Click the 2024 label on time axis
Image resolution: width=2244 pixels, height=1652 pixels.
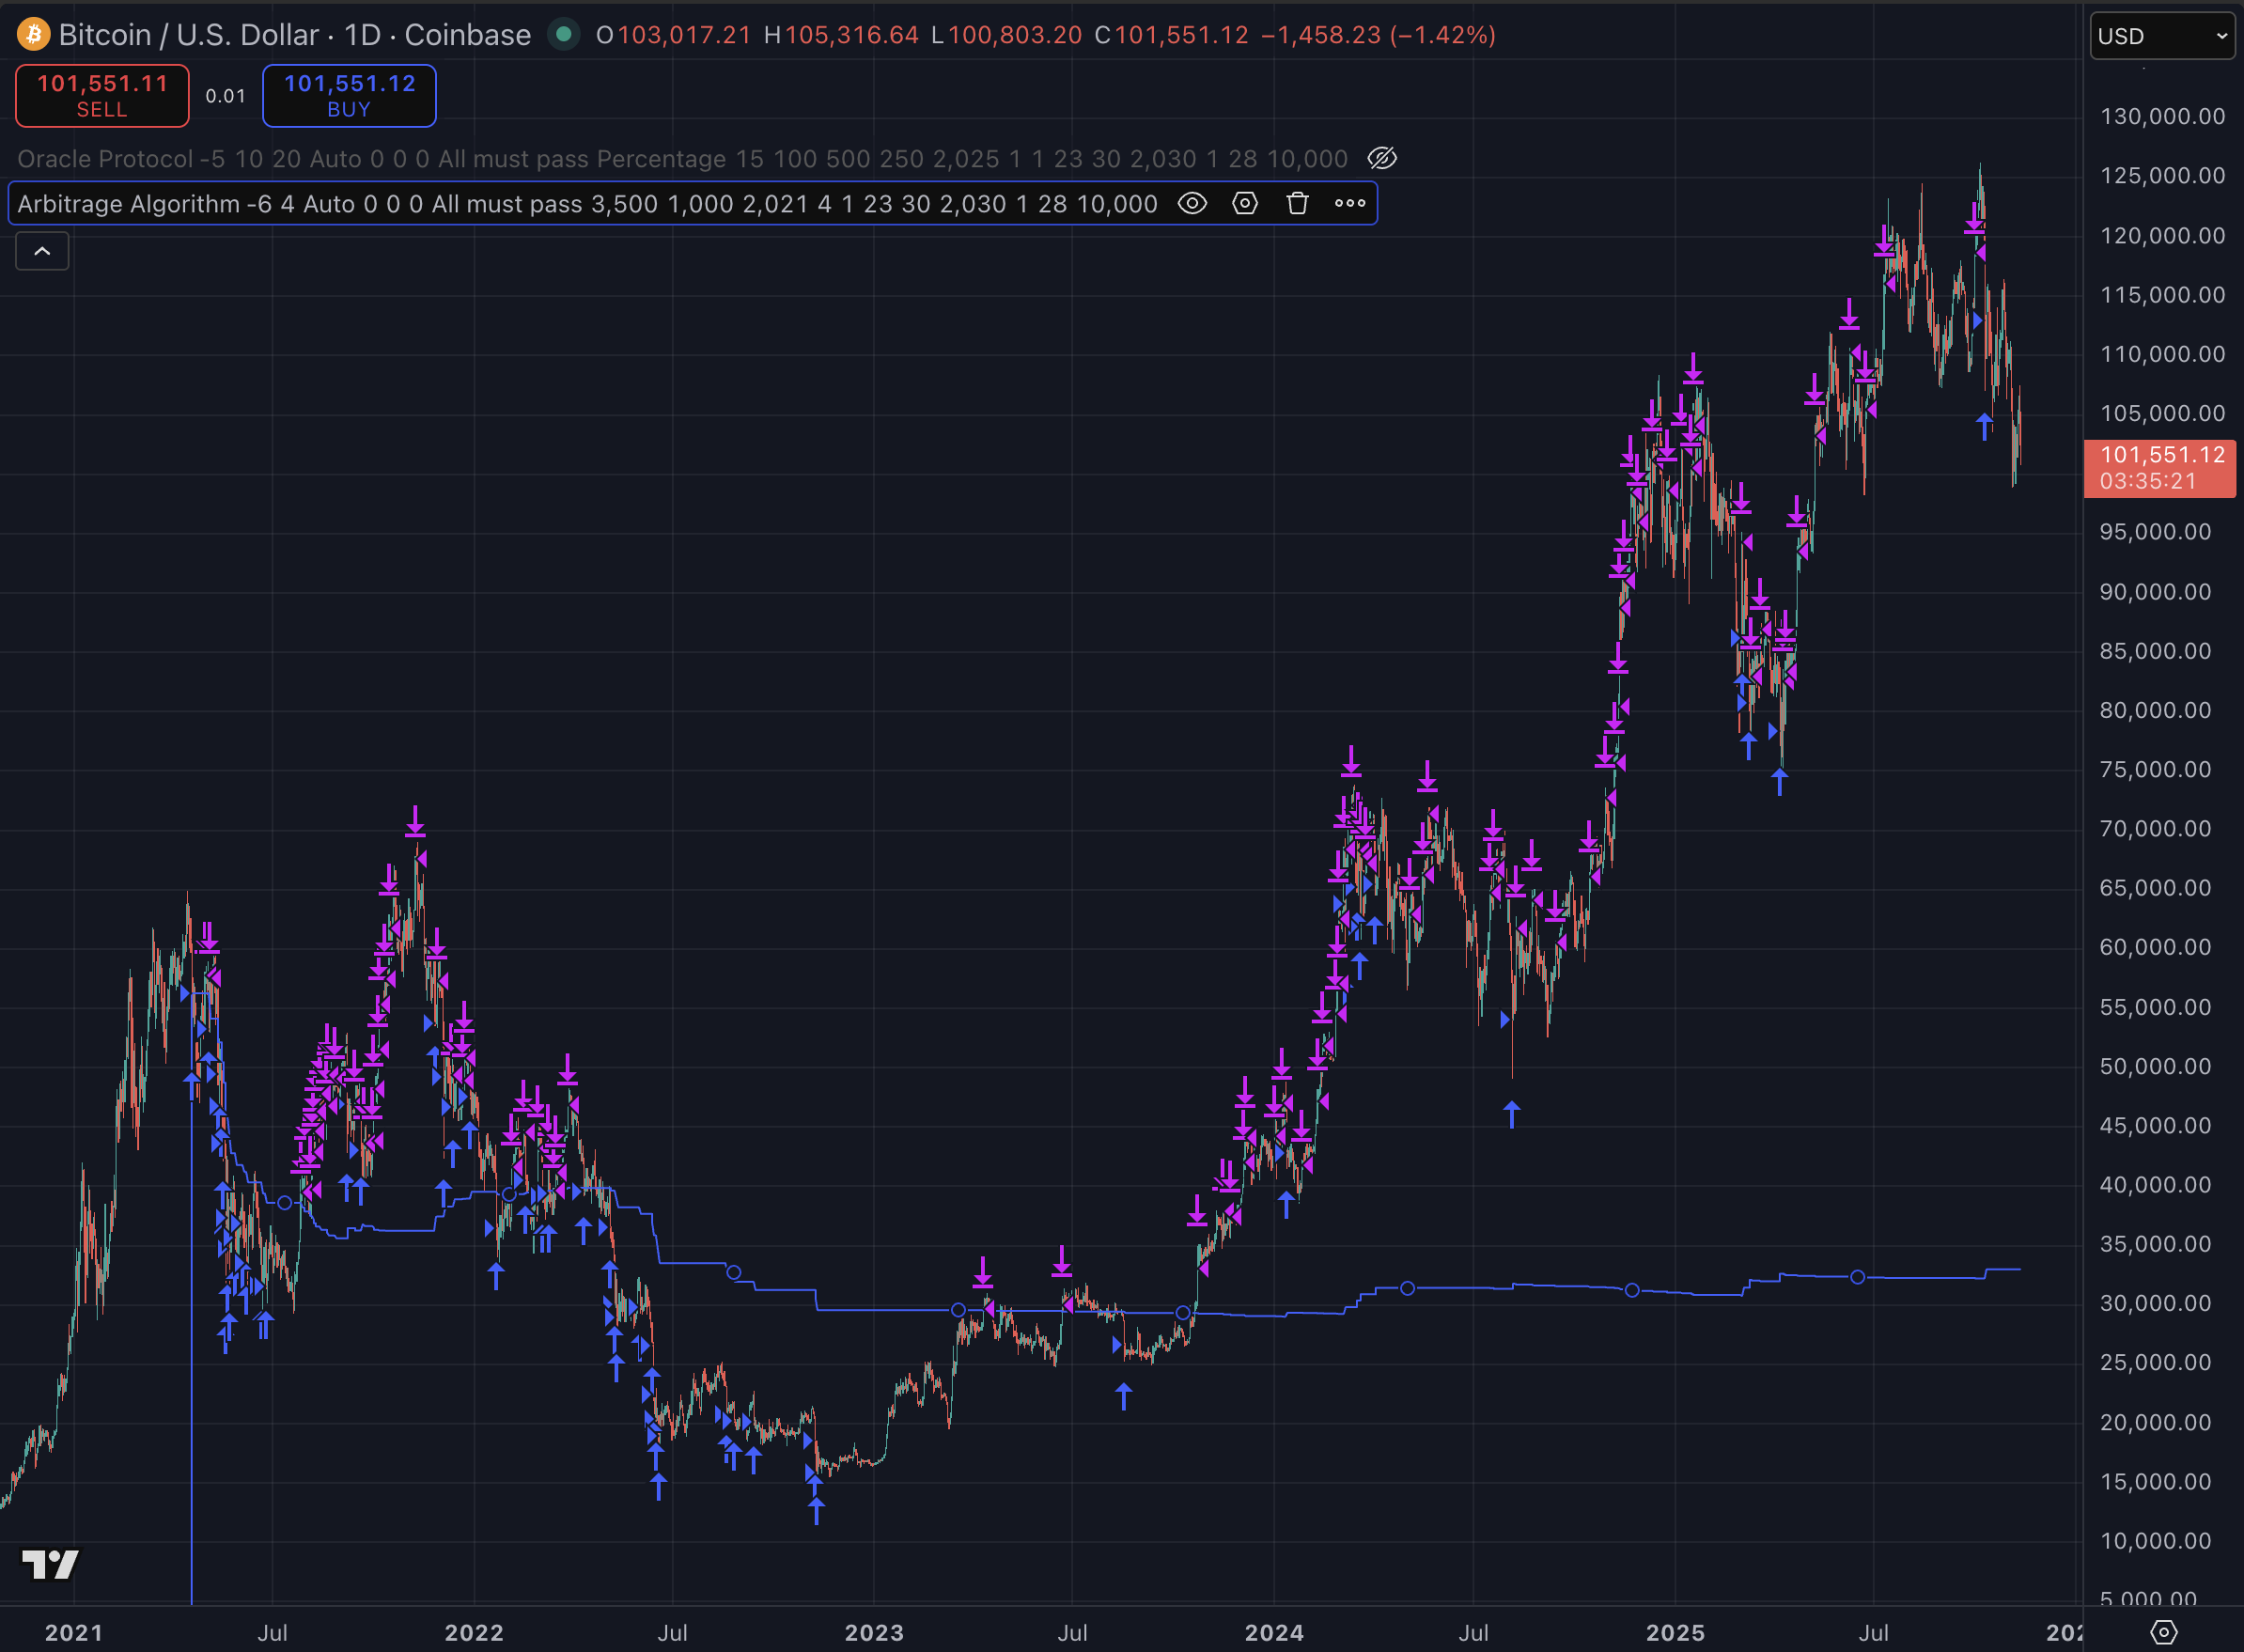click(x=1274, y=1633)
